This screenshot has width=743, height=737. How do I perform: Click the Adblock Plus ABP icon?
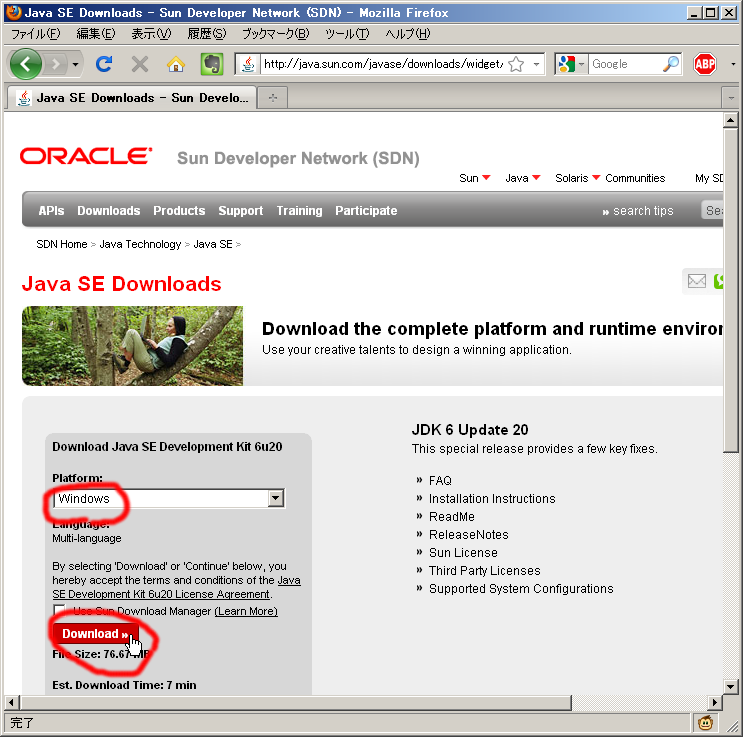705,64
